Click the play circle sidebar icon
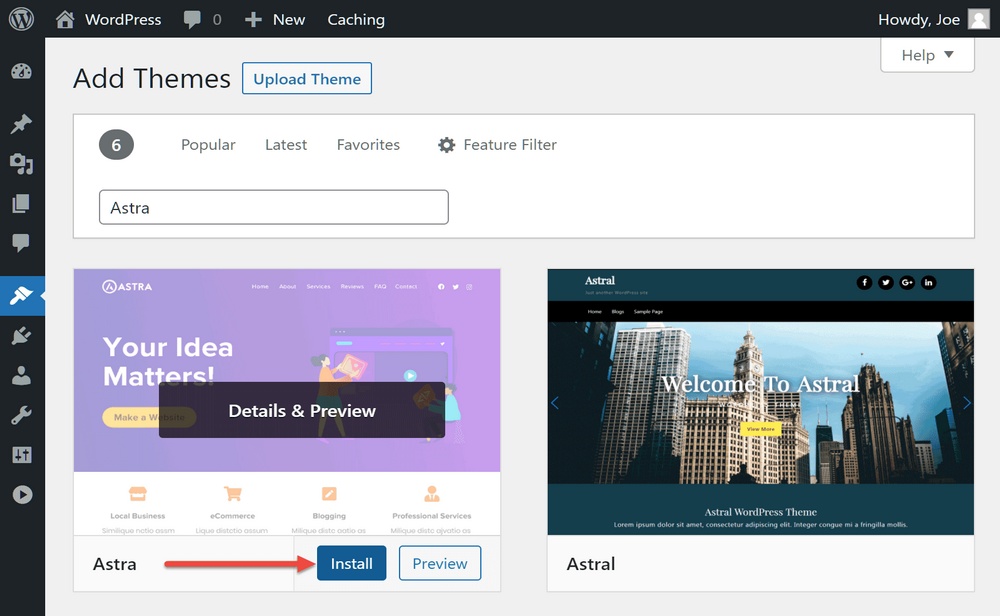Screen dimensions: 1000x616 click(x=22, y=495)
